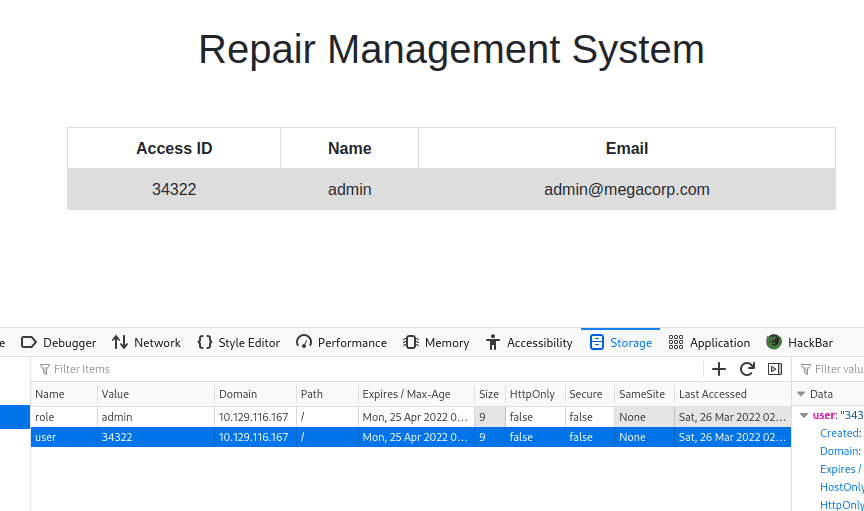Open the Memory panel
864x511 pixels.
(436, 342)
